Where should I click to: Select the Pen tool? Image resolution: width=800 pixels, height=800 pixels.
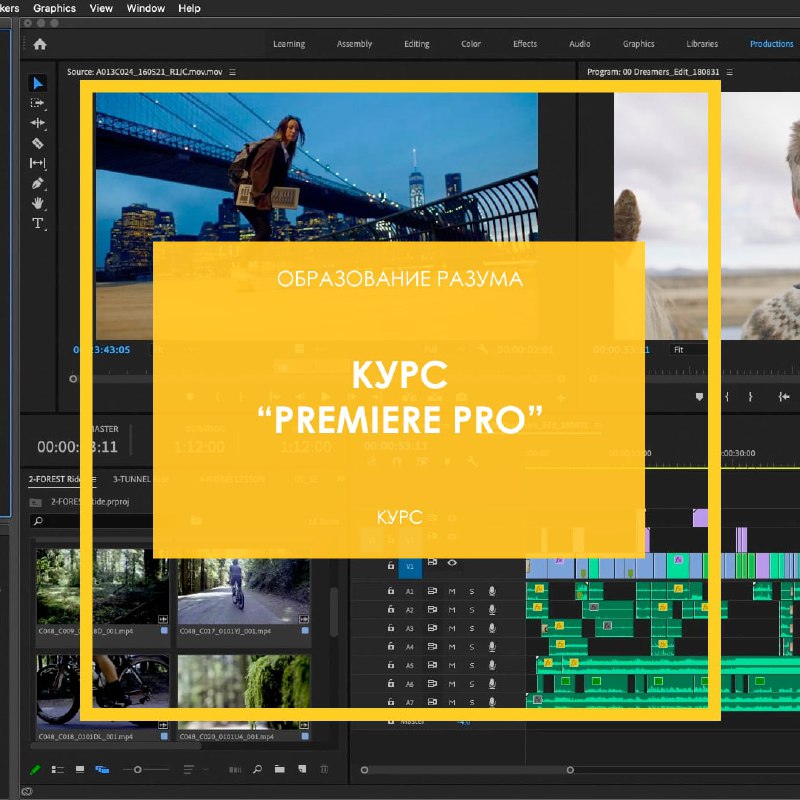tap(38, 183)
